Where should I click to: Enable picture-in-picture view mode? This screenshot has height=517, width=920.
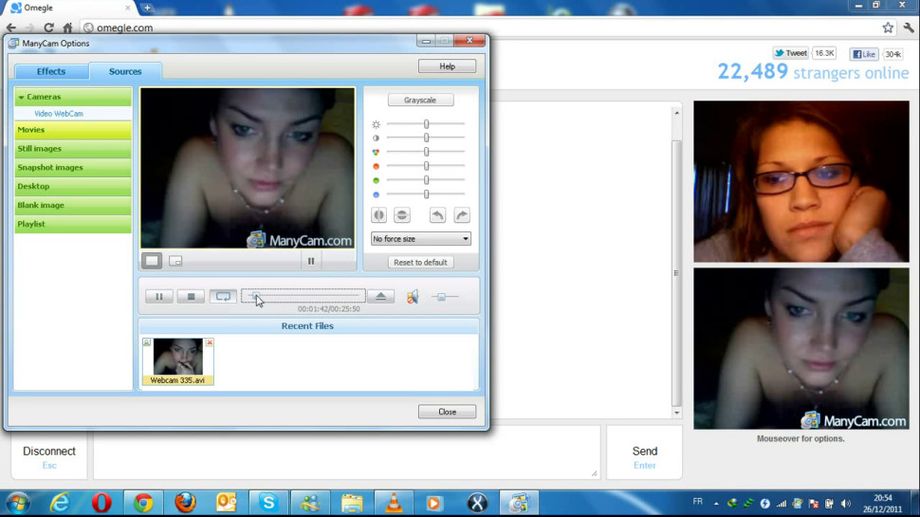(175, 261)
